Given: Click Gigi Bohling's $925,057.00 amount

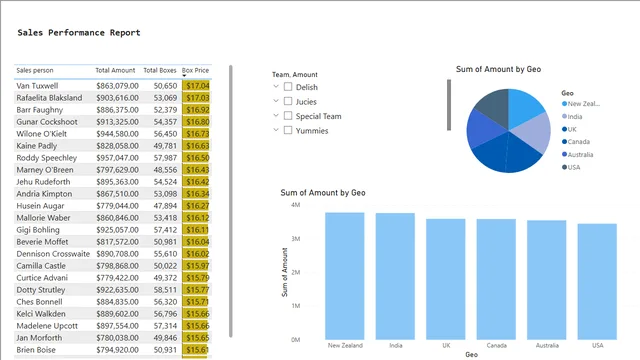Looking at the screenshot, I should point(117,230).
